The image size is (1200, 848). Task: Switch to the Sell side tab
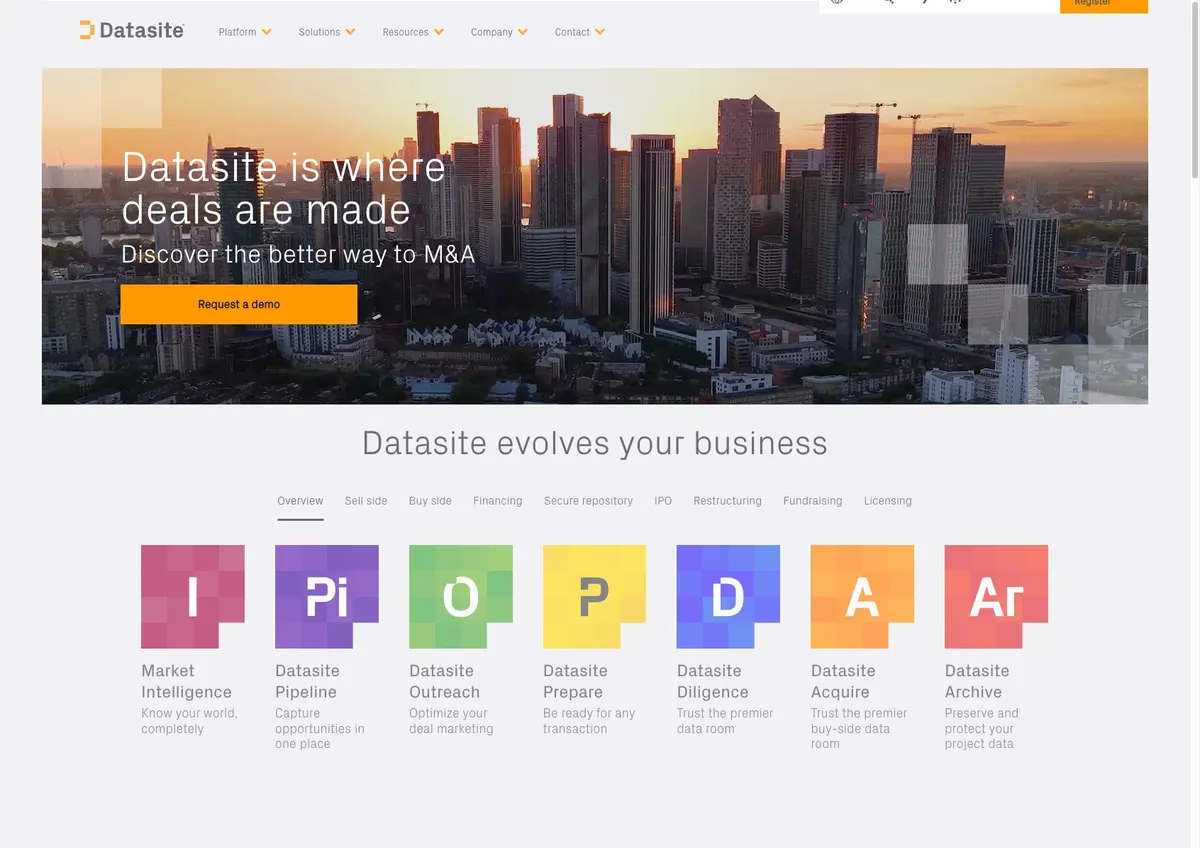(x=366, y=501)
